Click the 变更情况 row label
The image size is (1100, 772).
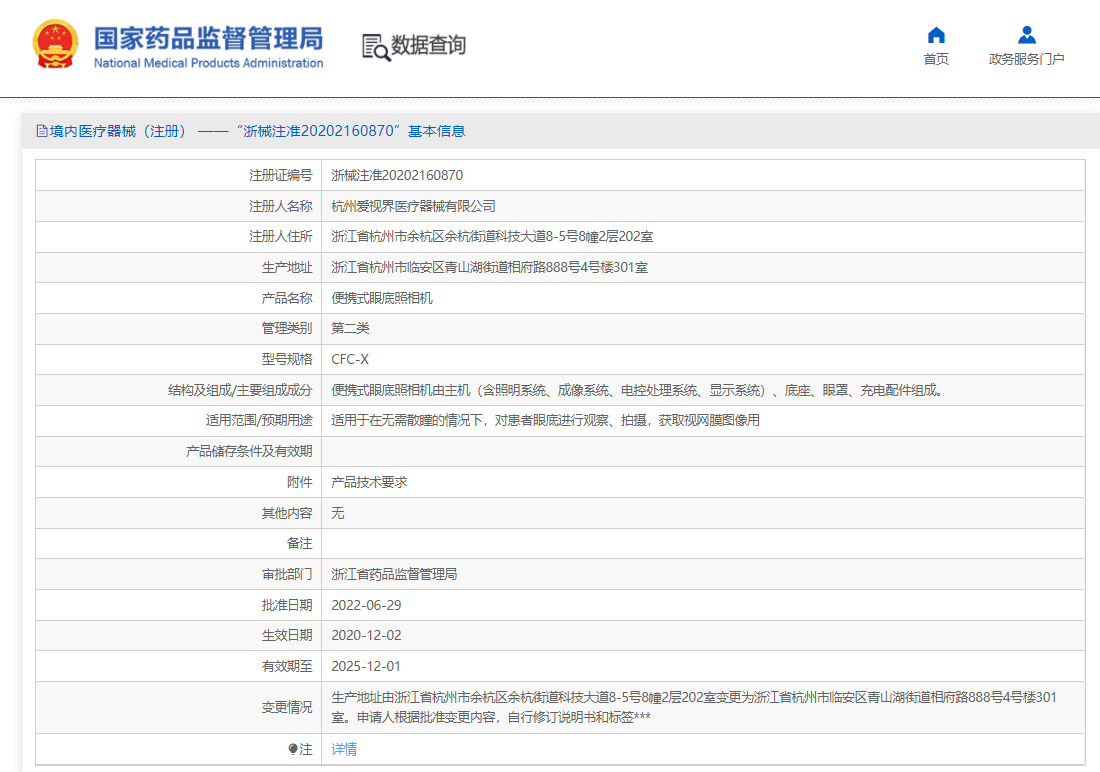tap(287, 707)
